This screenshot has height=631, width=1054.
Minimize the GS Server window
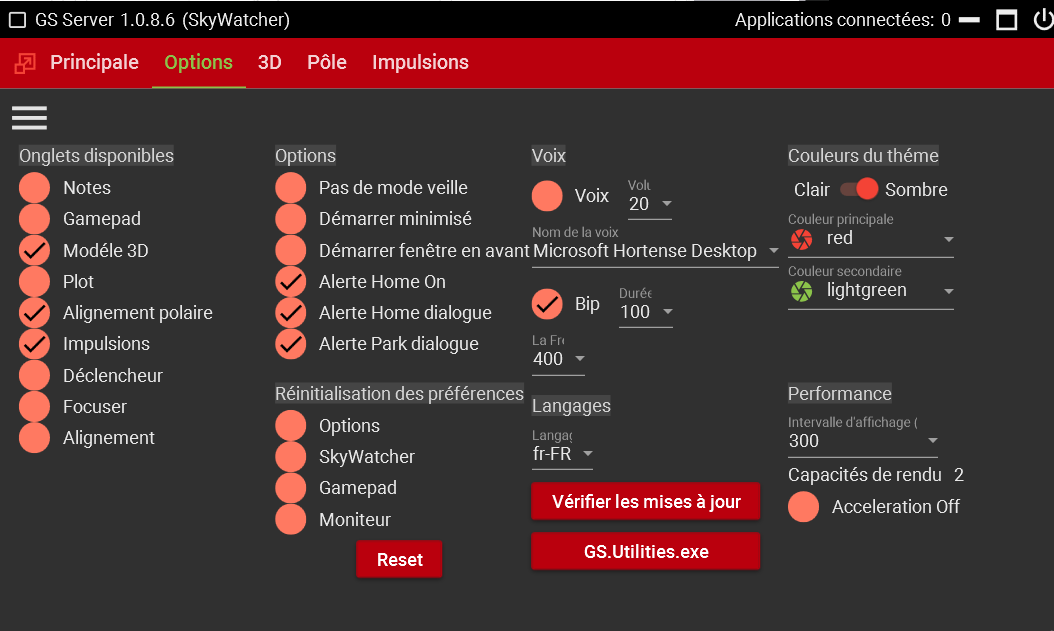[x=968, y=20]
